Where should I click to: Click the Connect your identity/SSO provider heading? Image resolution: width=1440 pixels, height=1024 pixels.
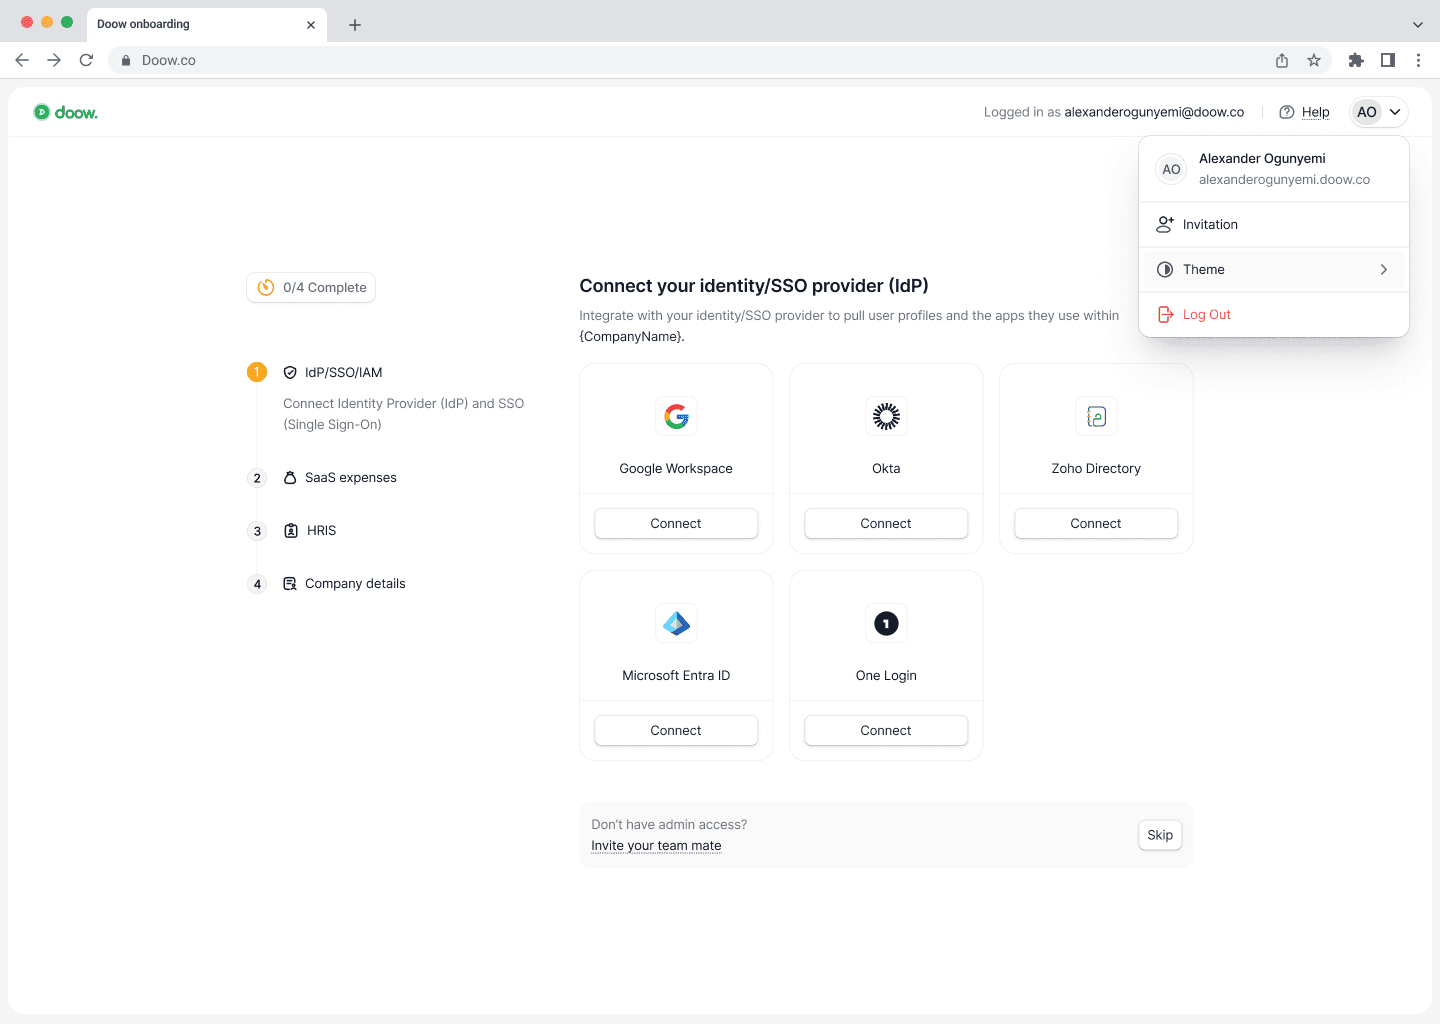(754, 286)
